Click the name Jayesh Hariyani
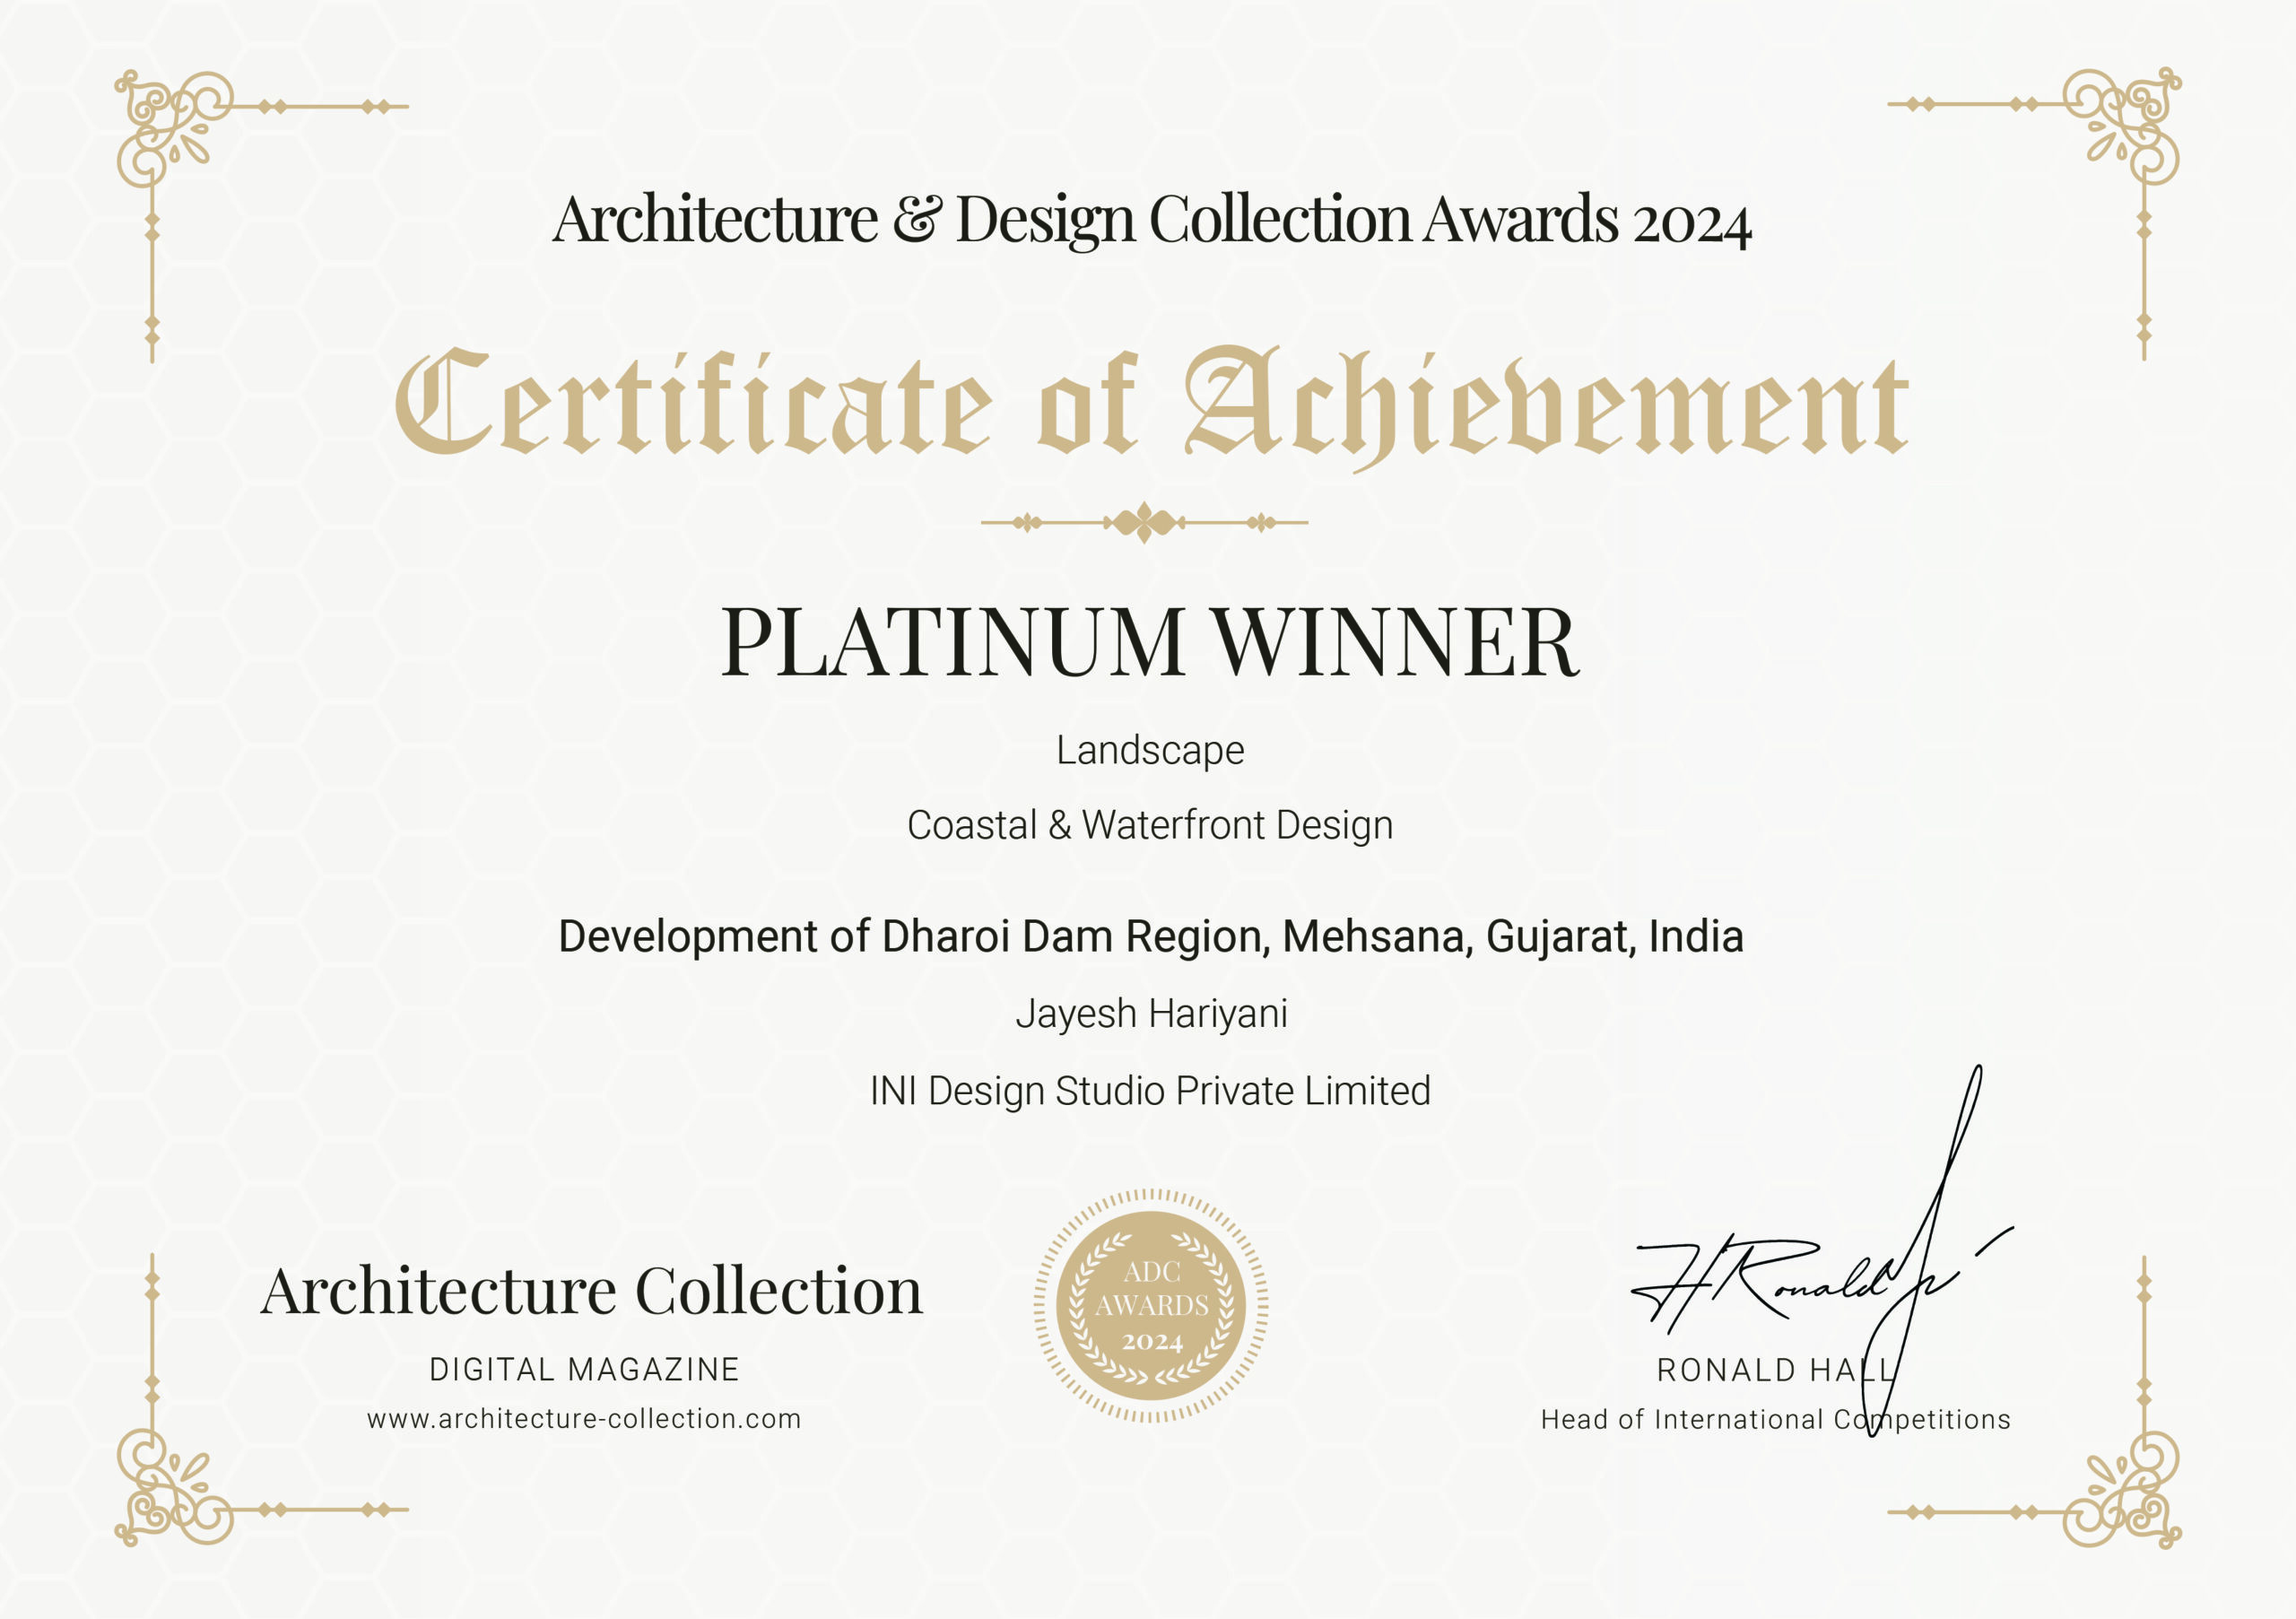The height and width of the screenshot is (1619, 2296). (x=1151, y=1014)
